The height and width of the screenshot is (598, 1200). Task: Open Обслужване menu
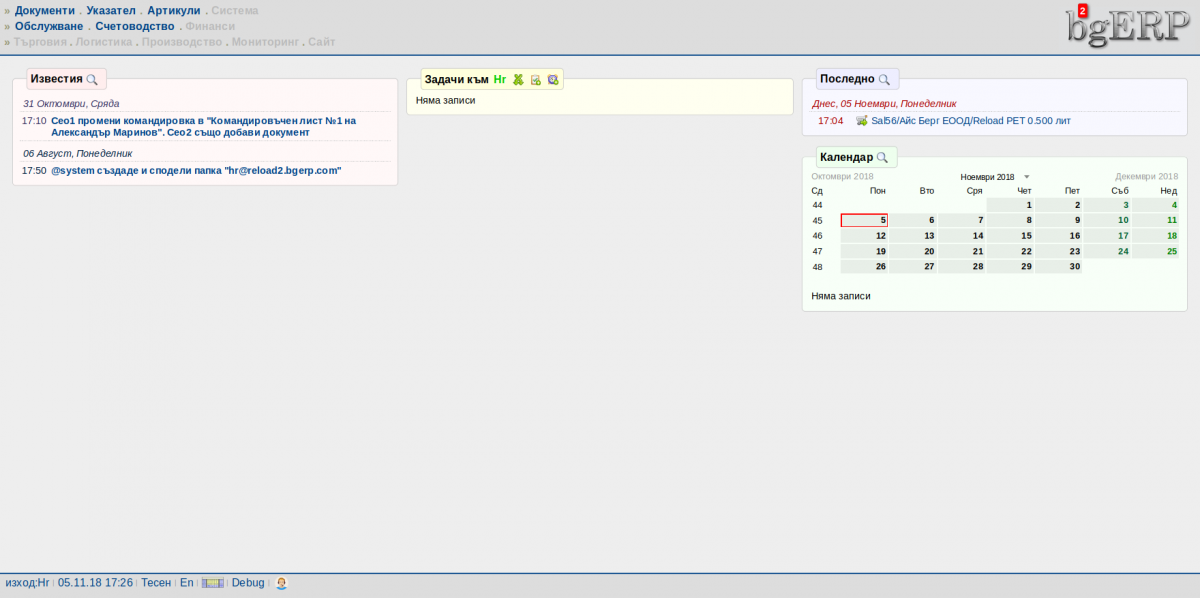point(49,26)
